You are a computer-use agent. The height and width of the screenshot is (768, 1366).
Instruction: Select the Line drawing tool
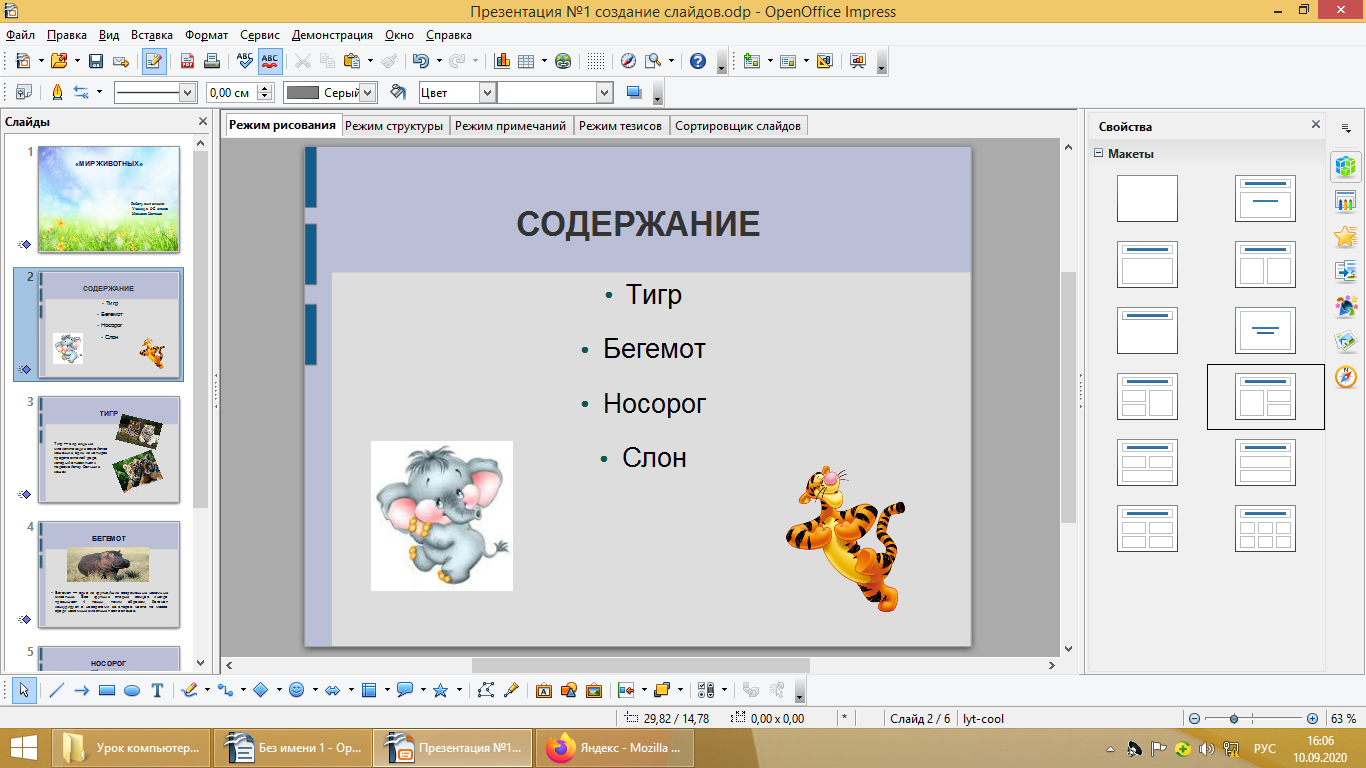[56, 690]
